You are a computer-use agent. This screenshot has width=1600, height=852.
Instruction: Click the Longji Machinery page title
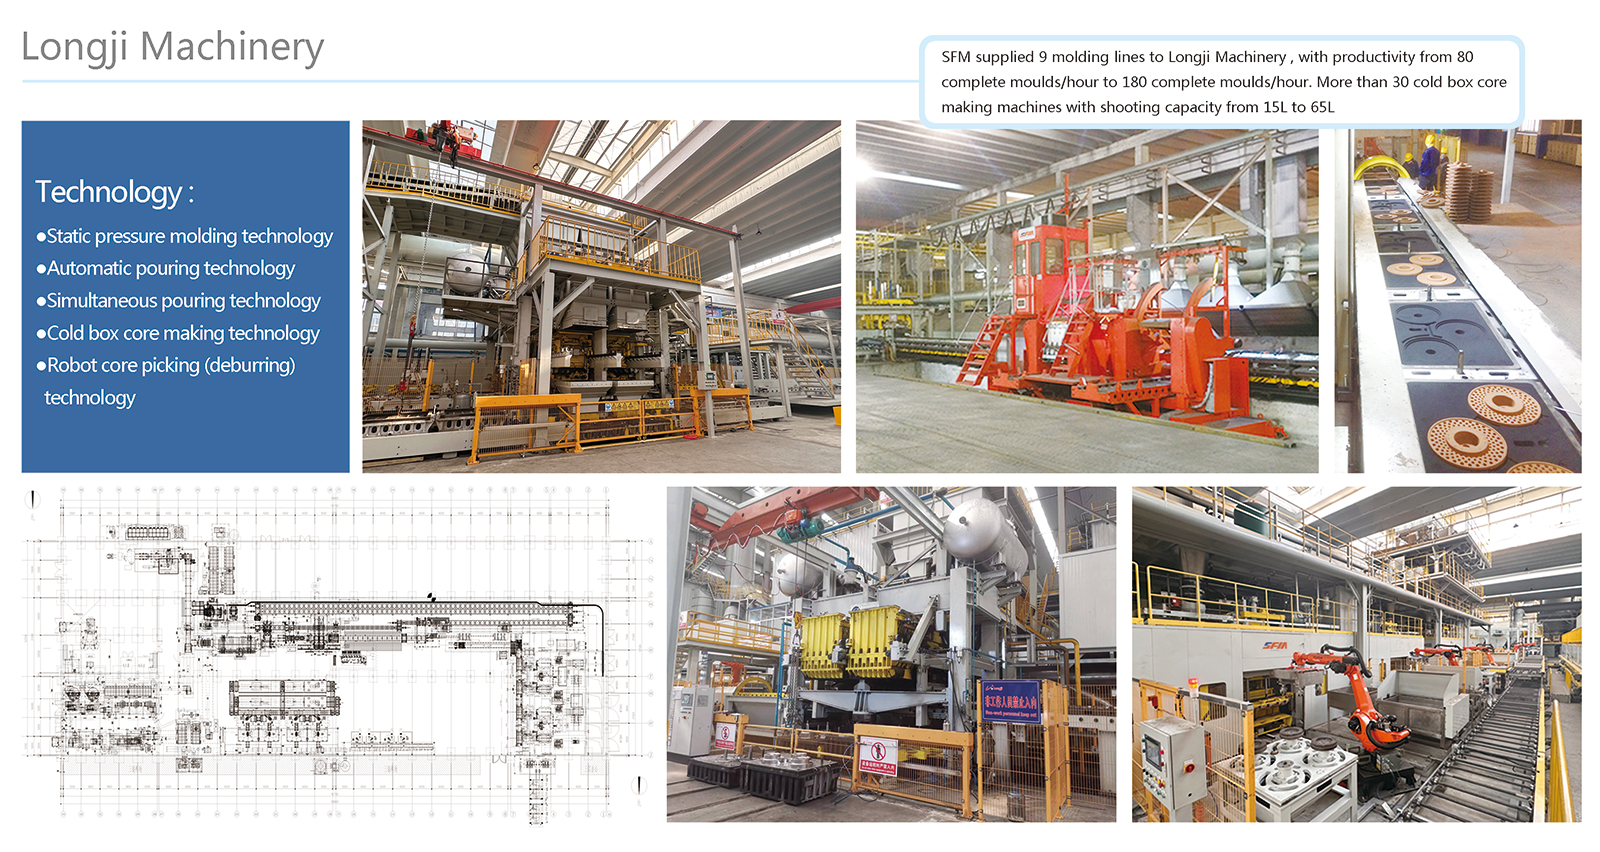[x=173, y=47]
